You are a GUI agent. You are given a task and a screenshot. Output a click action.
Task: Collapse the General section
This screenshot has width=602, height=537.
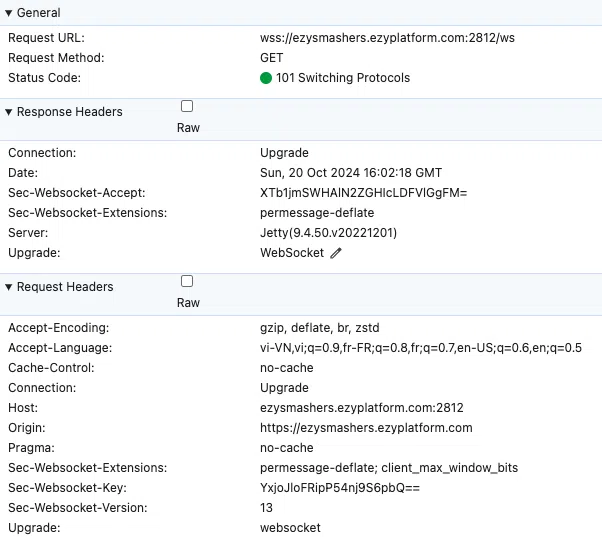click(x=9, y=13)
